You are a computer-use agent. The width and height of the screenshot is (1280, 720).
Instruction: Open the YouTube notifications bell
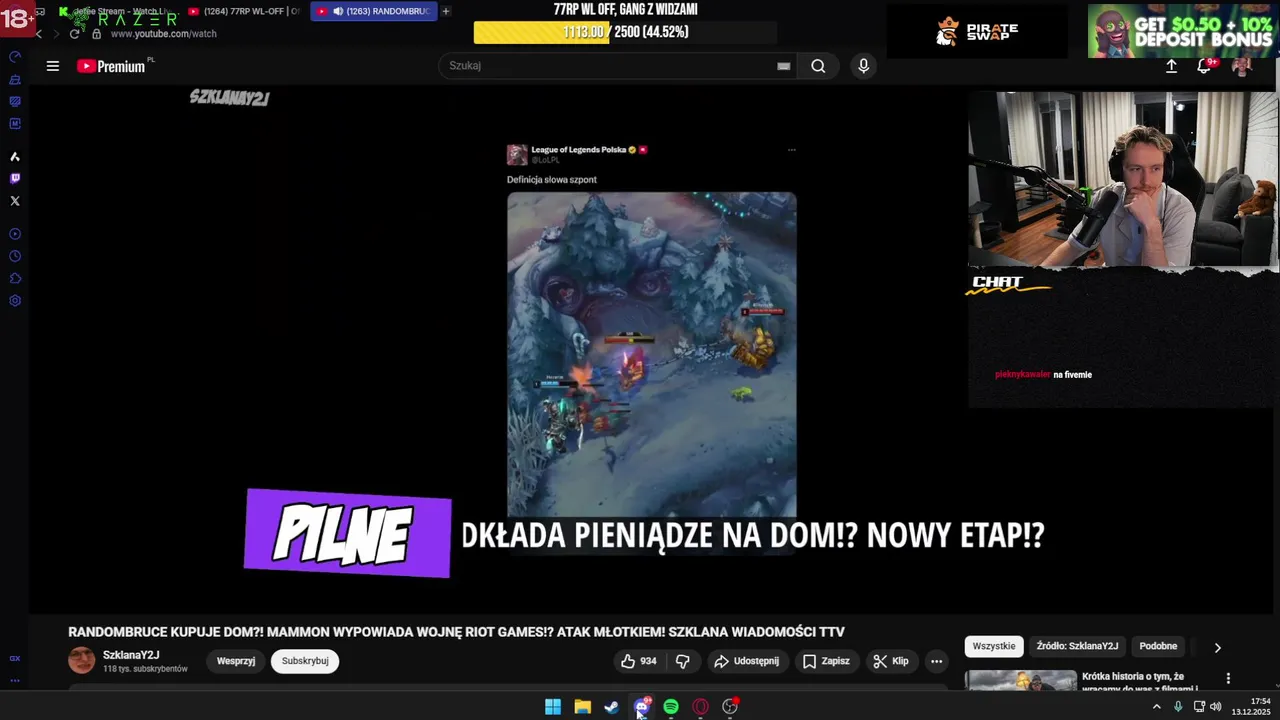click(x=1205, y=66)
